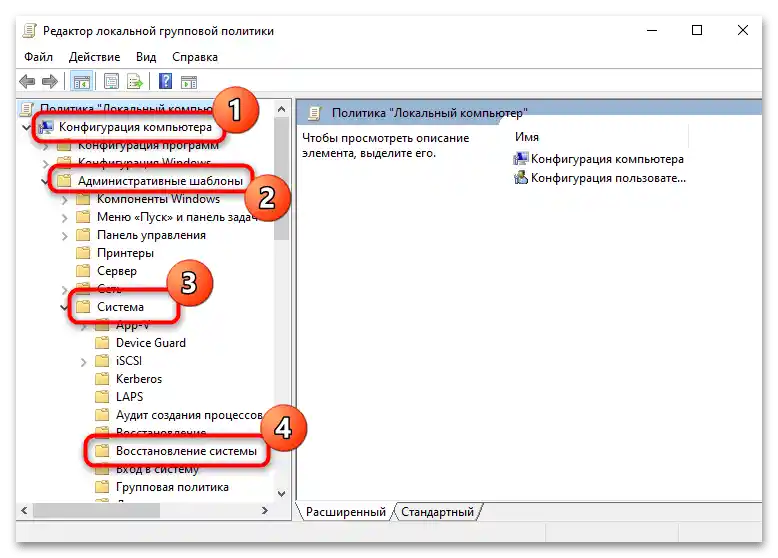Collapse the Административные шаблоны node

45,182
